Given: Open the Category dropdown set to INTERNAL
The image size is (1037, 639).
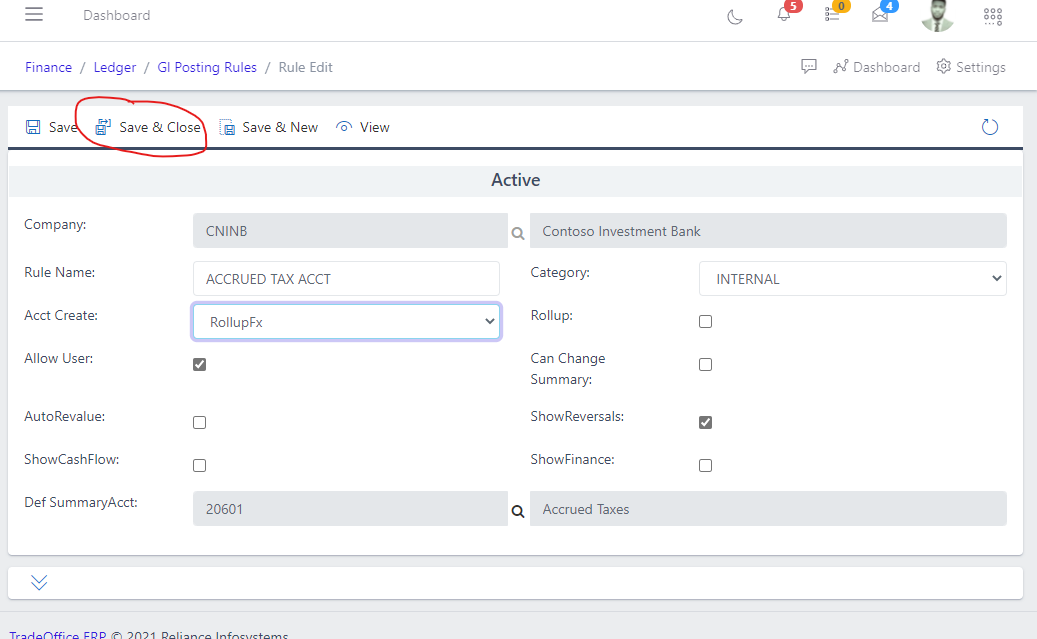Looking at the screenshot, I should pyautogui.click(x=852, y=278).
